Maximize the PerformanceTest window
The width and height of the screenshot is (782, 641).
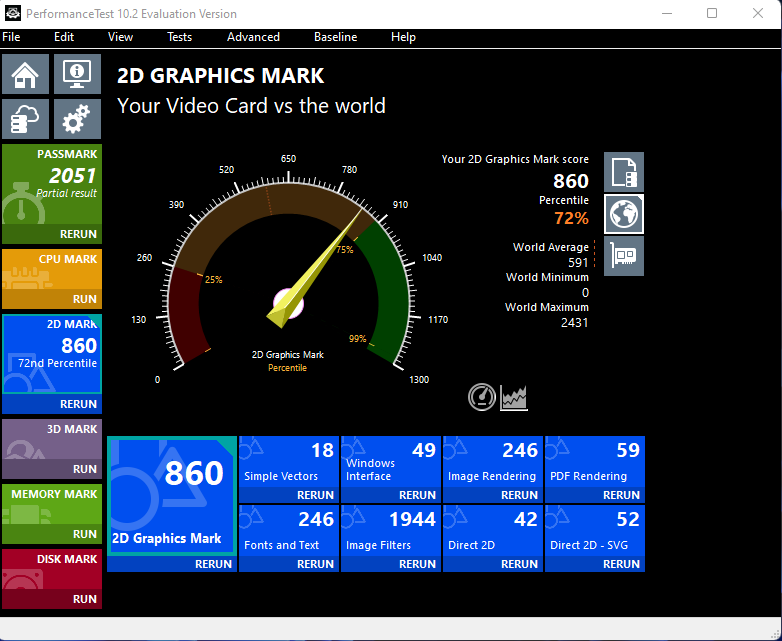[712, 13]
